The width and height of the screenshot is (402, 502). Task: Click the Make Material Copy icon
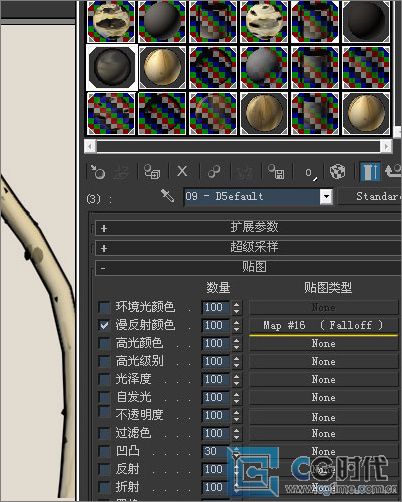pyautogui.click(x=214, y=172)
